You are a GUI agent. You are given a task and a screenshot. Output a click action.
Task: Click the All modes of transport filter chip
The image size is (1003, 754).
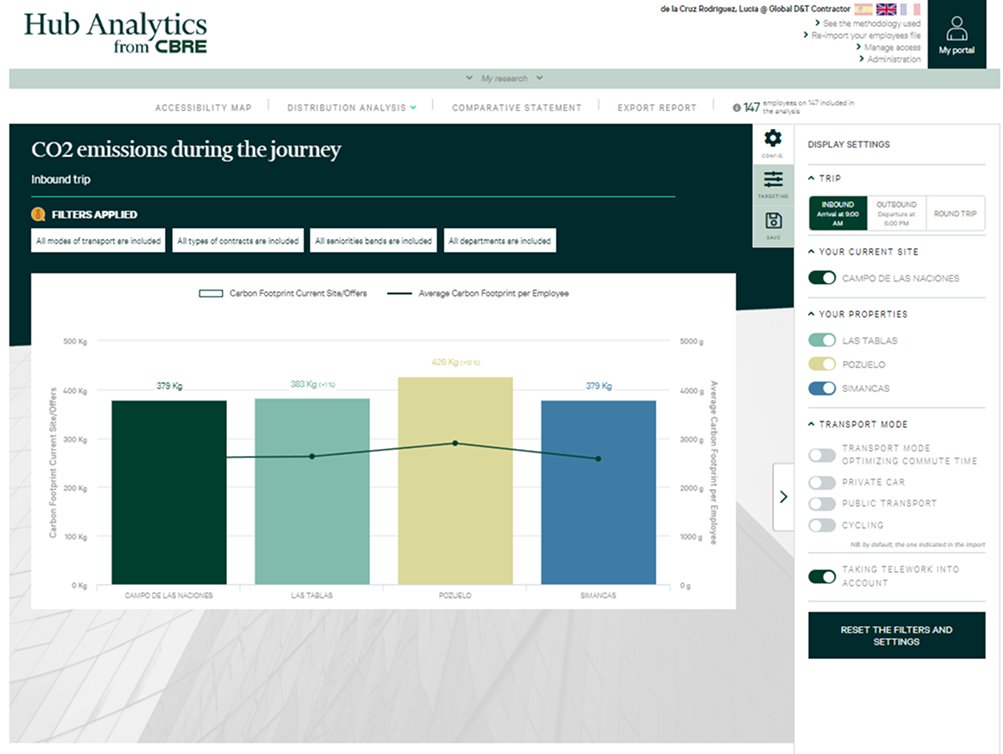click(x=98, y=240)
